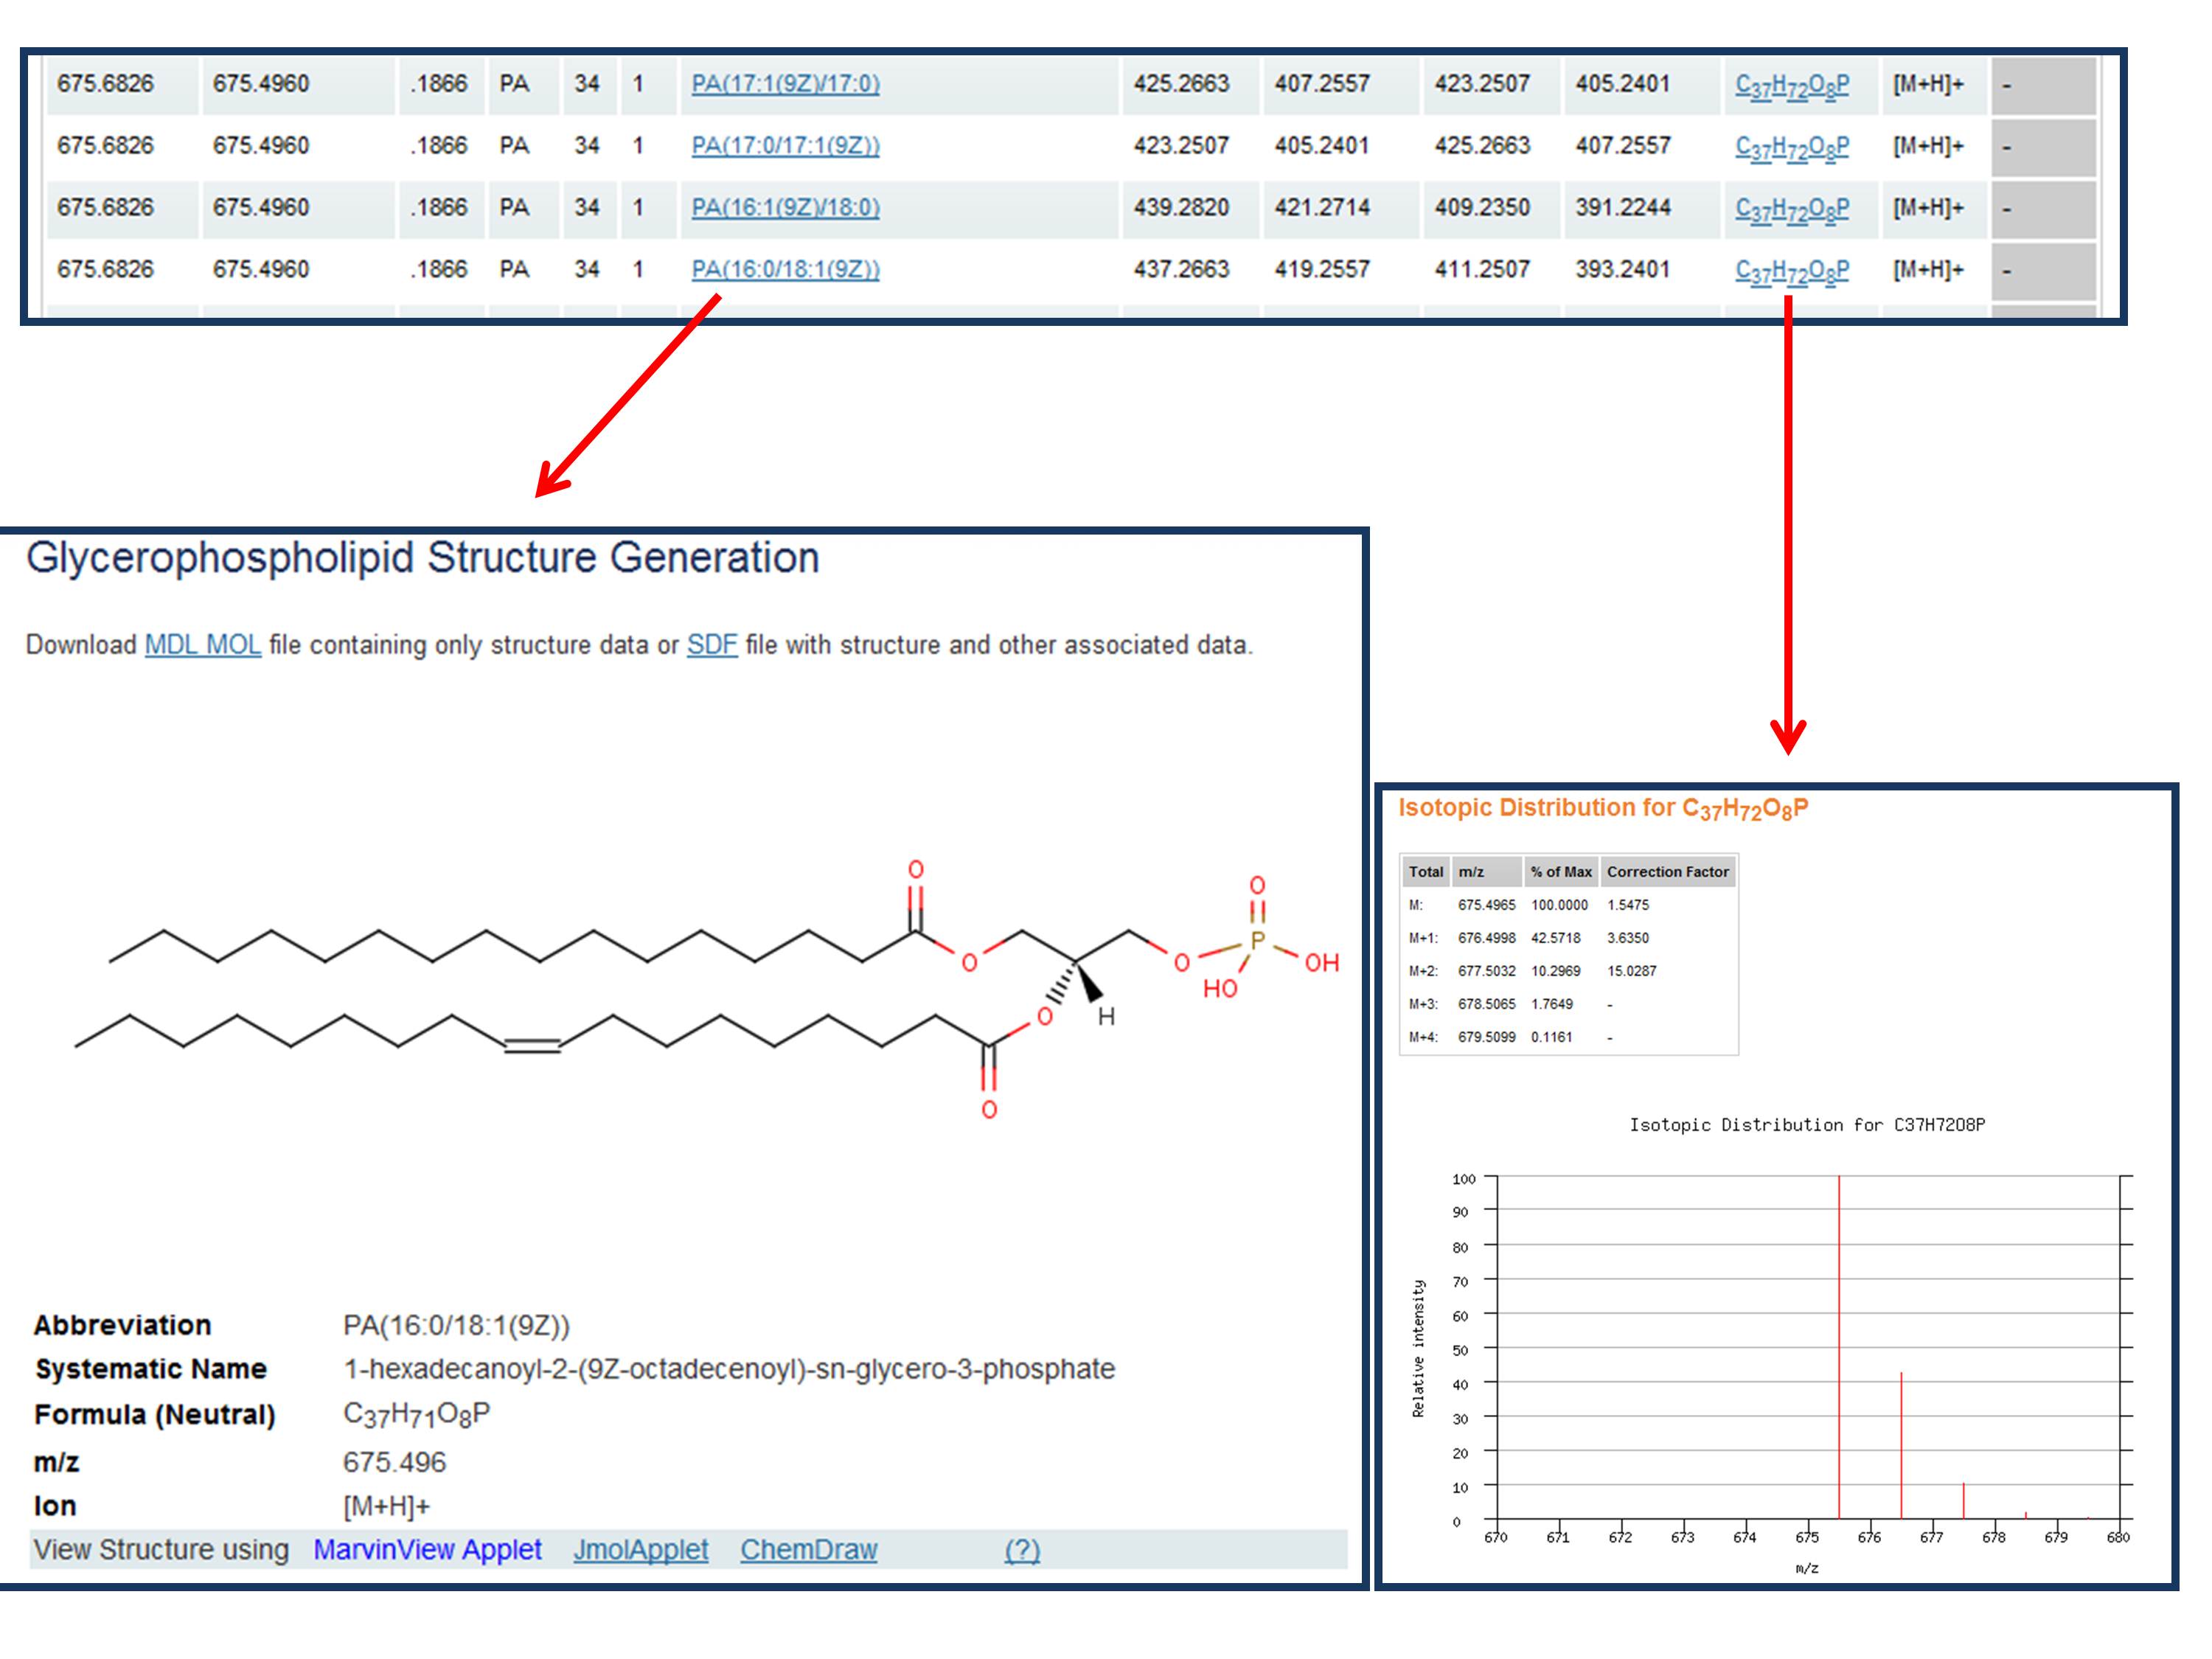Click the PA(16:1(9Z)/18:0) lipid link

785,208
